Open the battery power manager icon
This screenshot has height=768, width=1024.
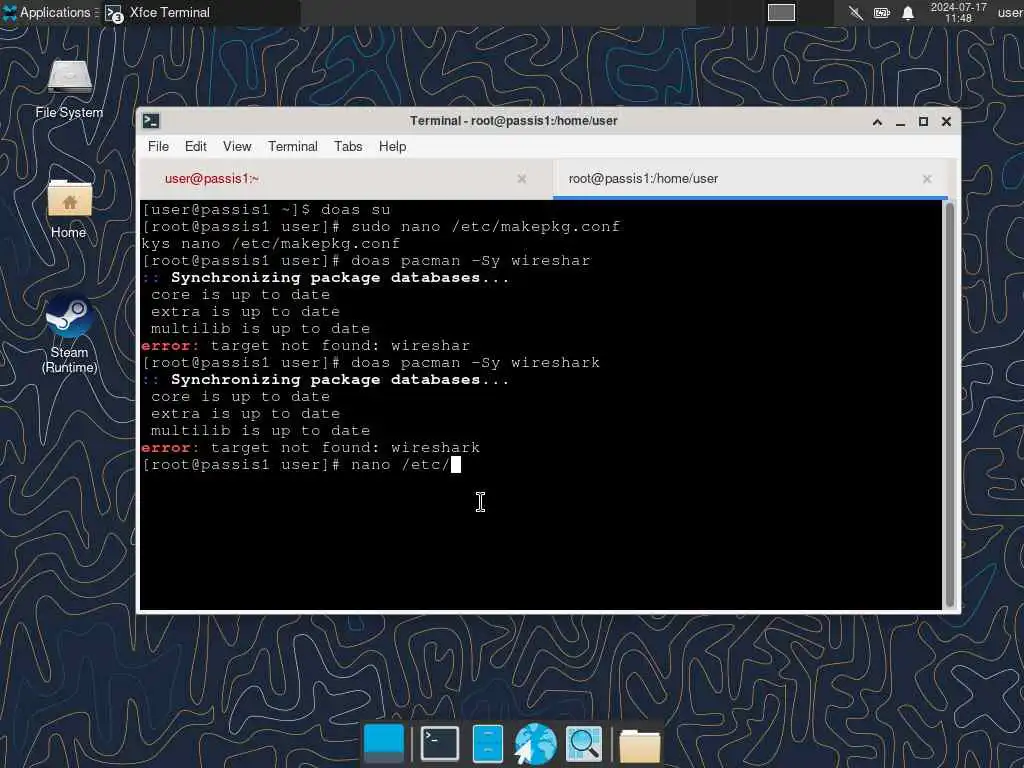882,12
